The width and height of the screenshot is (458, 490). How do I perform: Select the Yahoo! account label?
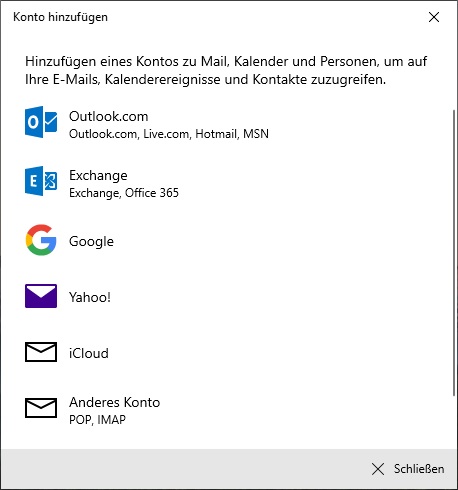point(90,297)
